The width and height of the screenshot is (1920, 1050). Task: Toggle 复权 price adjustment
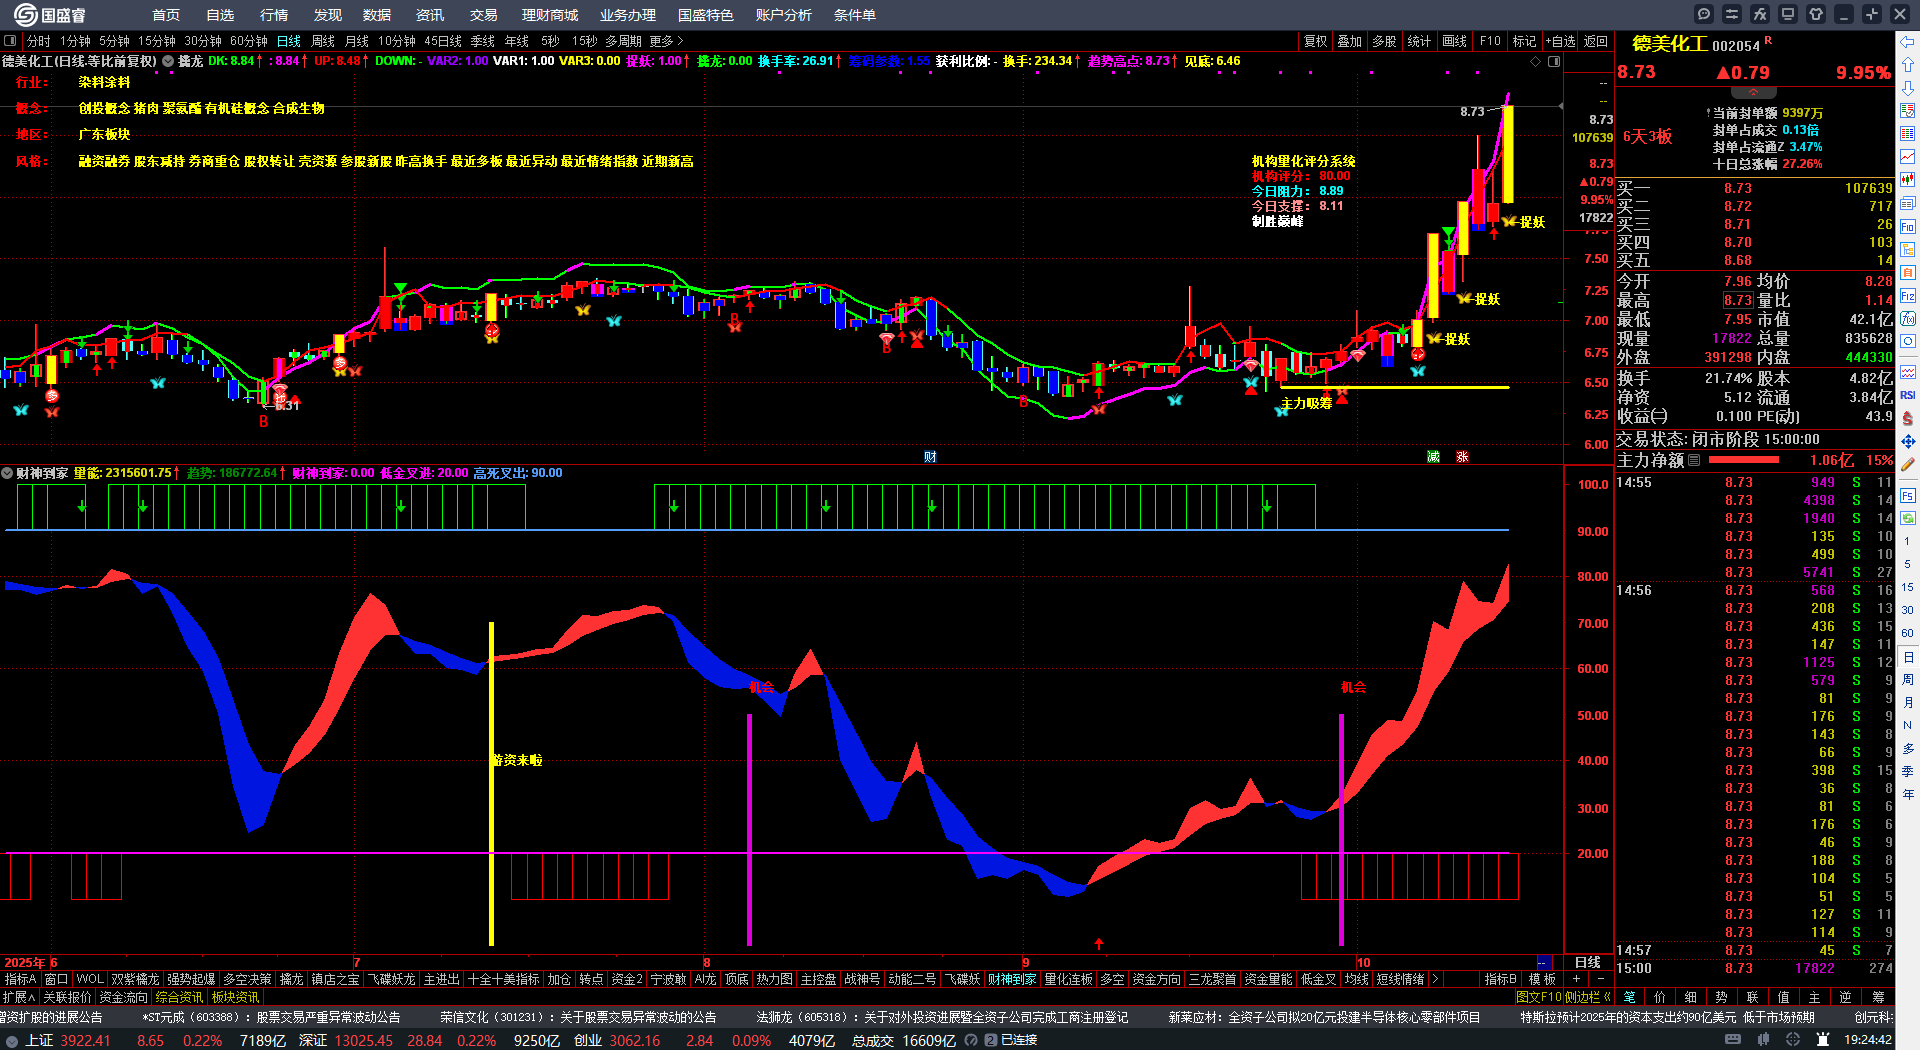(x=1315, y=41)
